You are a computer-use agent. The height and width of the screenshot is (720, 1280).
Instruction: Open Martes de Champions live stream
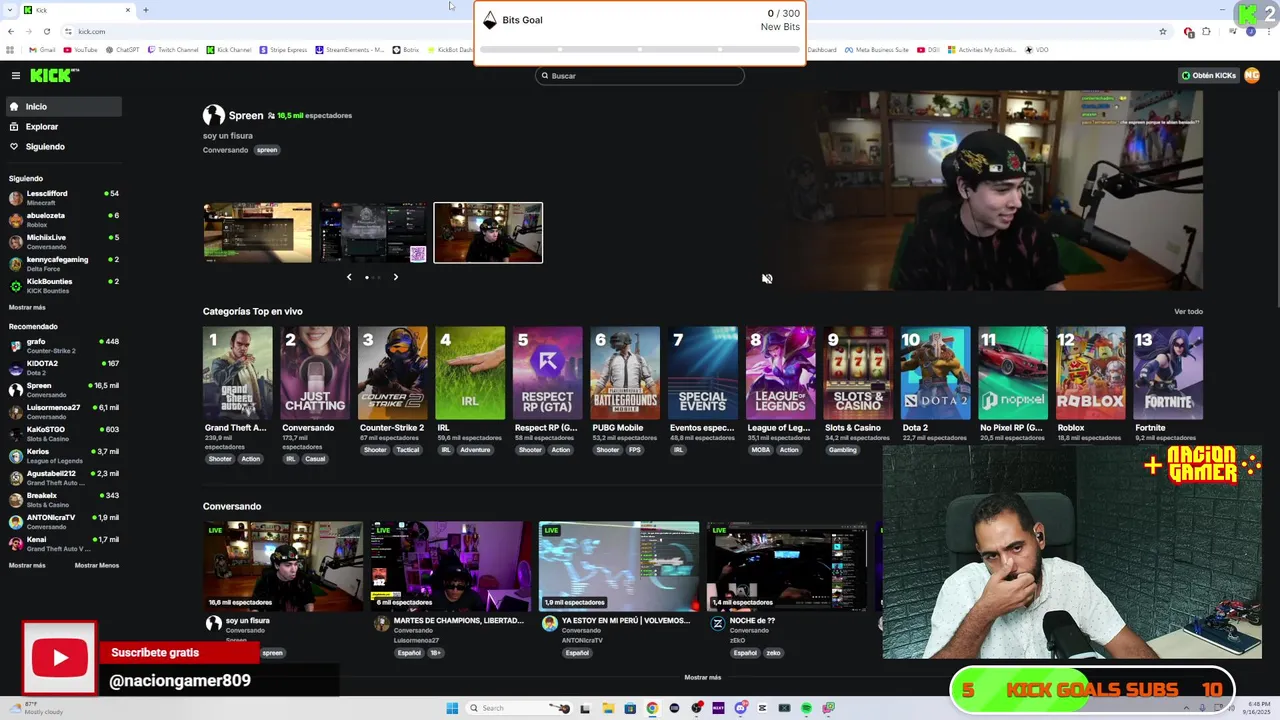pos(451,566)
